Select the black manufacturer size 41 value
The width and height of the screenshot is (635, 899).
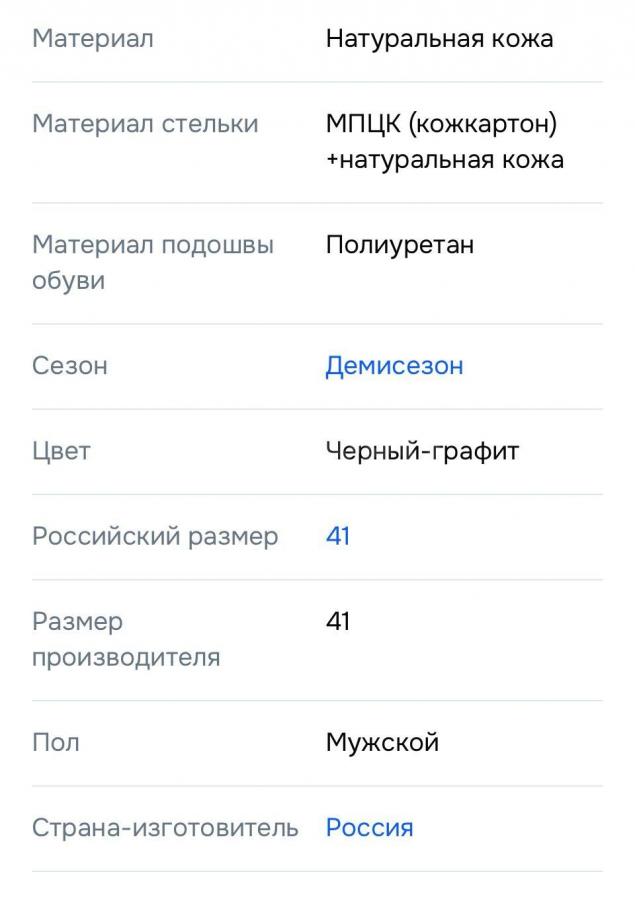(338, 622)
